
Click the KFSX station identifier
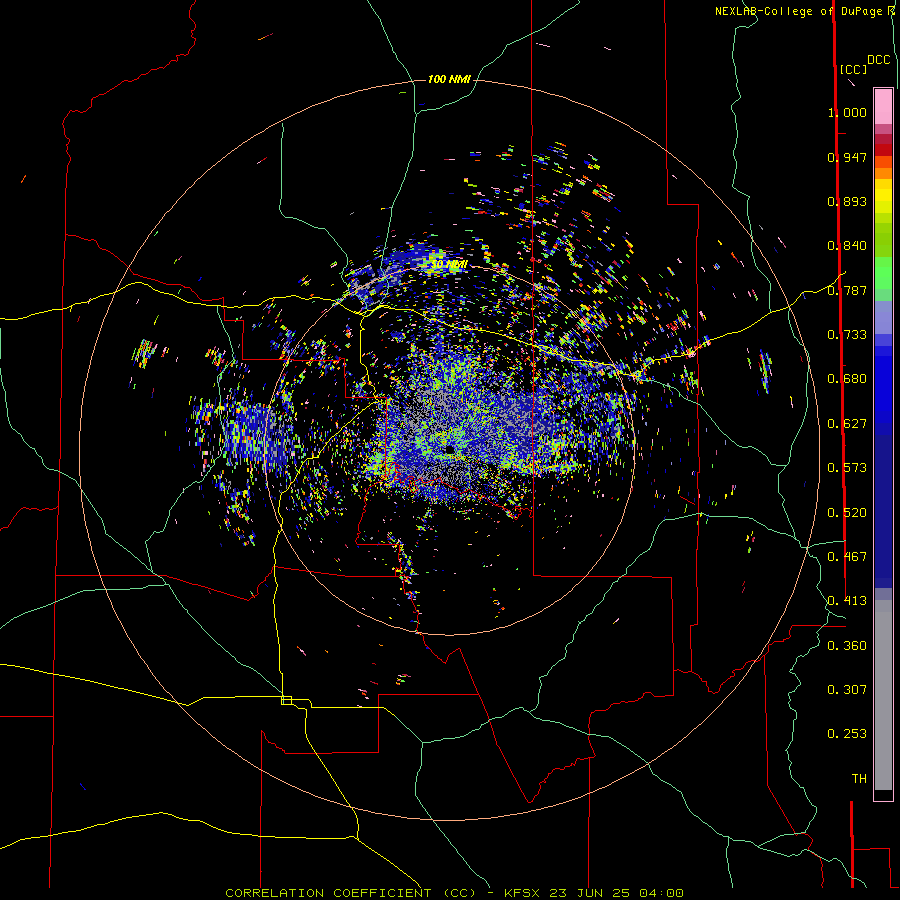tap(523, 893)
